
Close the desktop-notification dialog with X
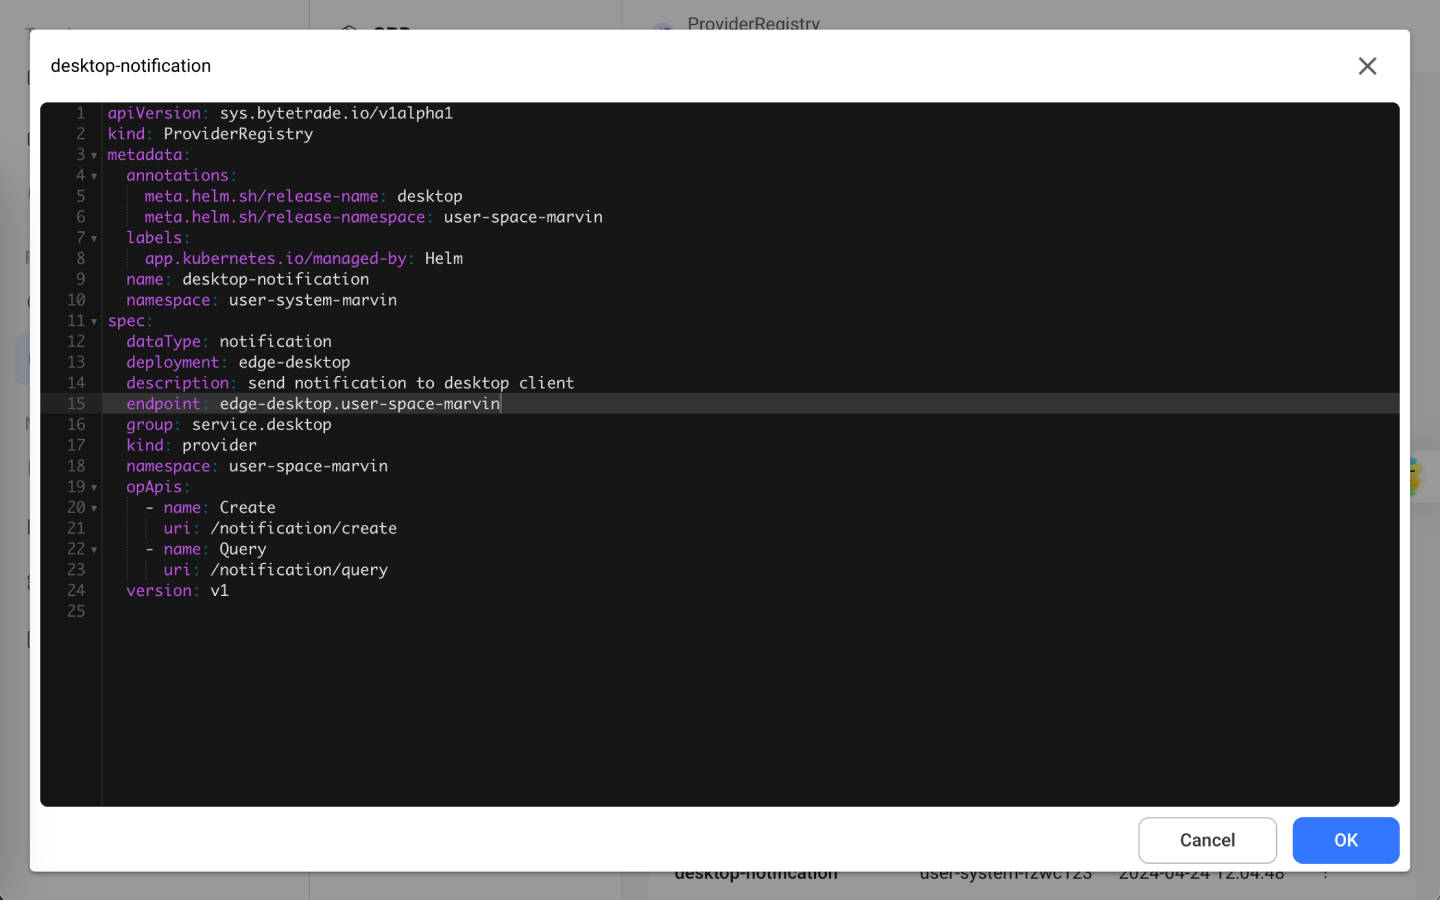(x=1367, y=66)
